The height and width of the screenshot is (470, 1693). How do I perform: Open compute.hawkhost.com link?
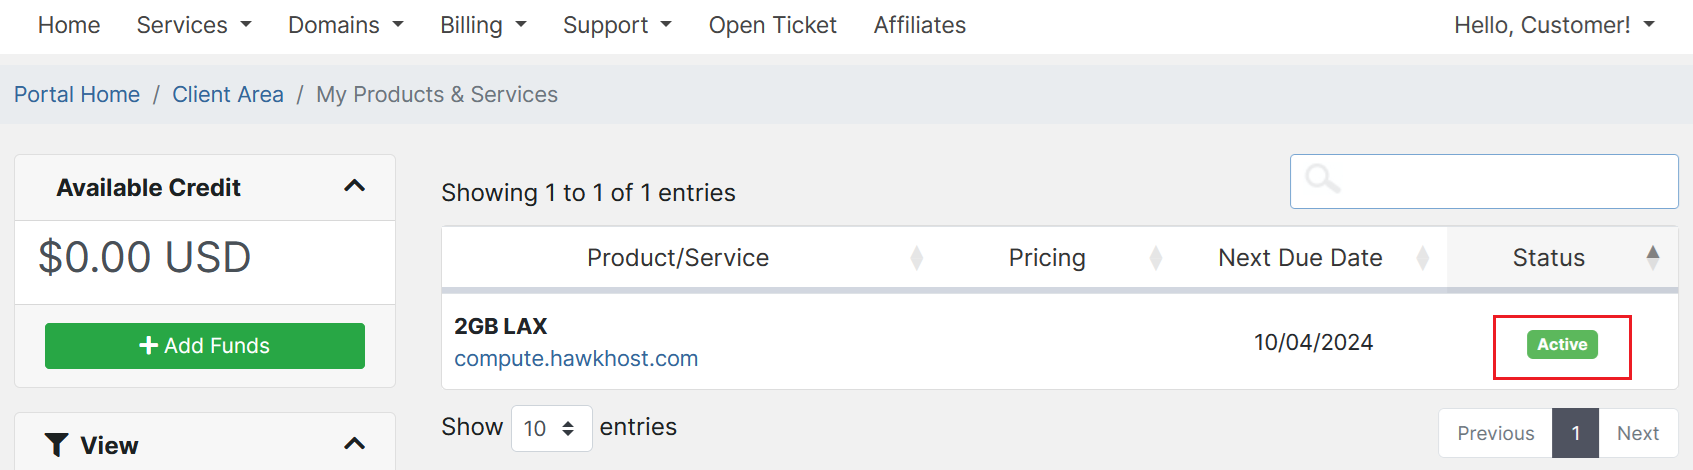576,358
